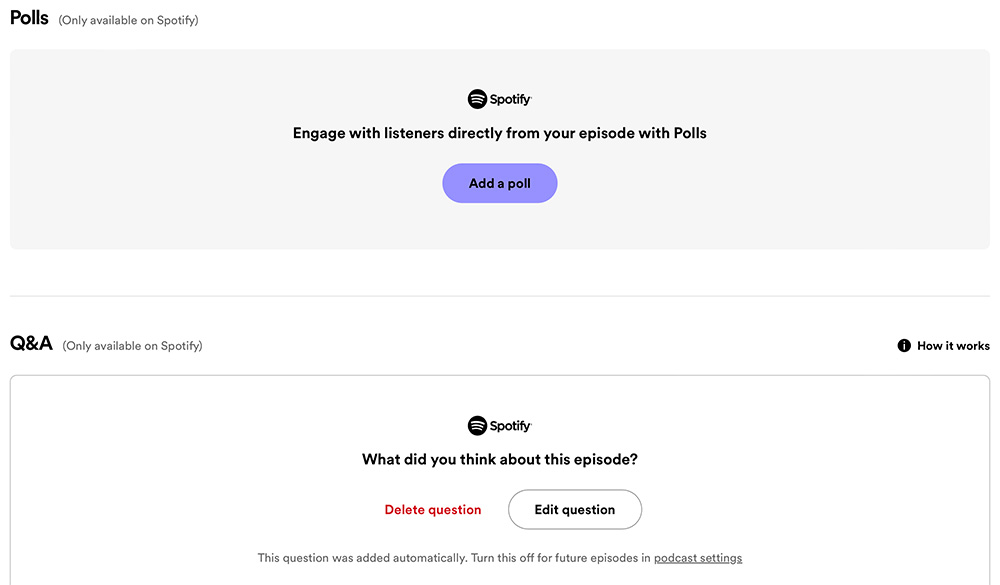Click the Only available on Spotify note beside Q&A
Image resolution: width=1000 pixels, height=585 pixels.
point(132,346)
